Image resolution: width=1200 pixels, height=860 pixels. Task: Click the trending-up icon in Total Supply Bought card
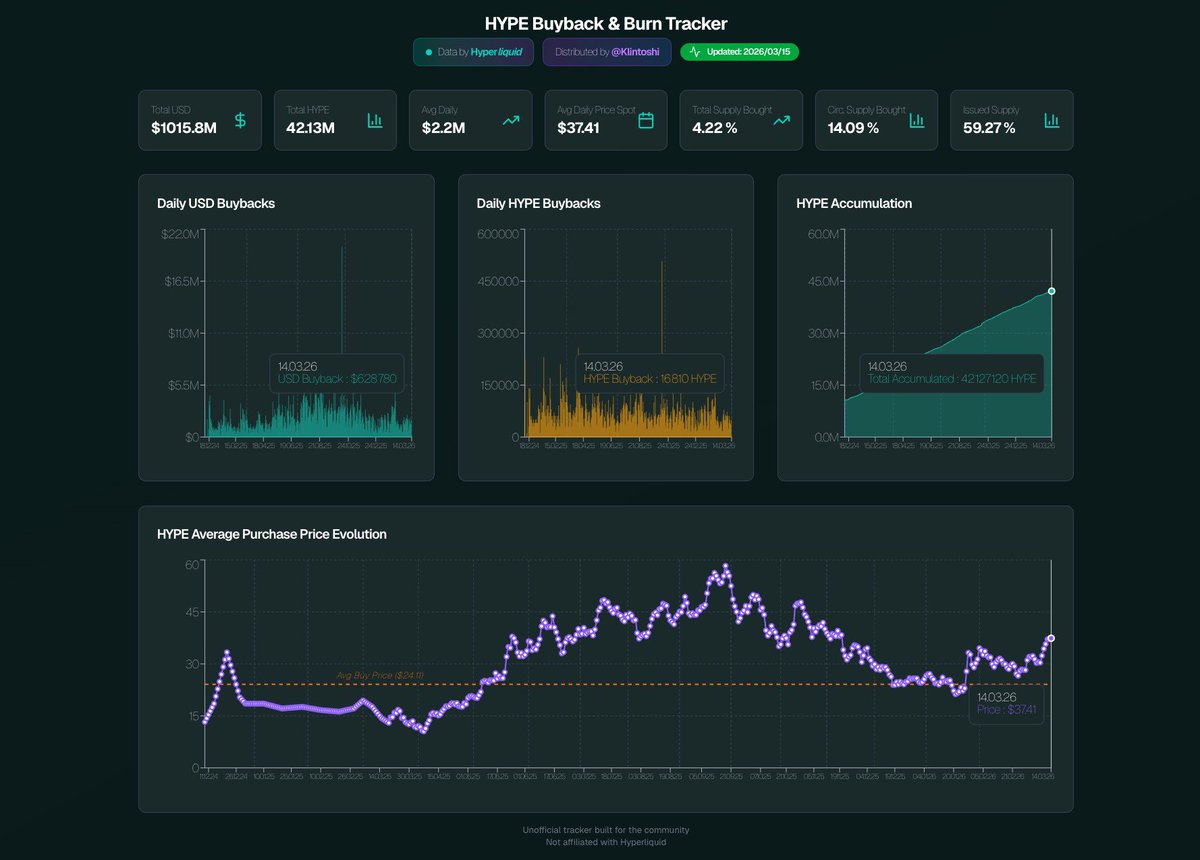781,120
